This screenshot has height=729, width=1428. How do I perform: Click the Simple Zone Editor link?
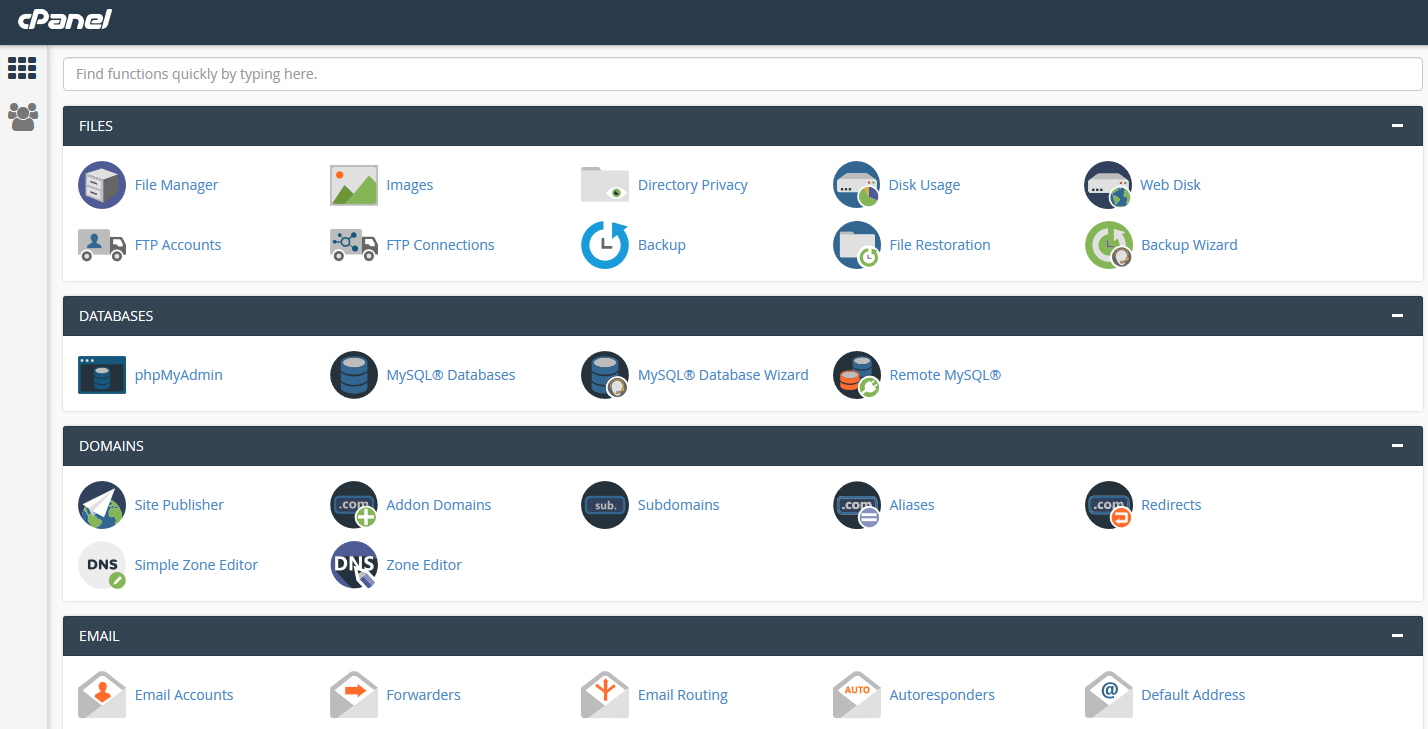(196, 565)
